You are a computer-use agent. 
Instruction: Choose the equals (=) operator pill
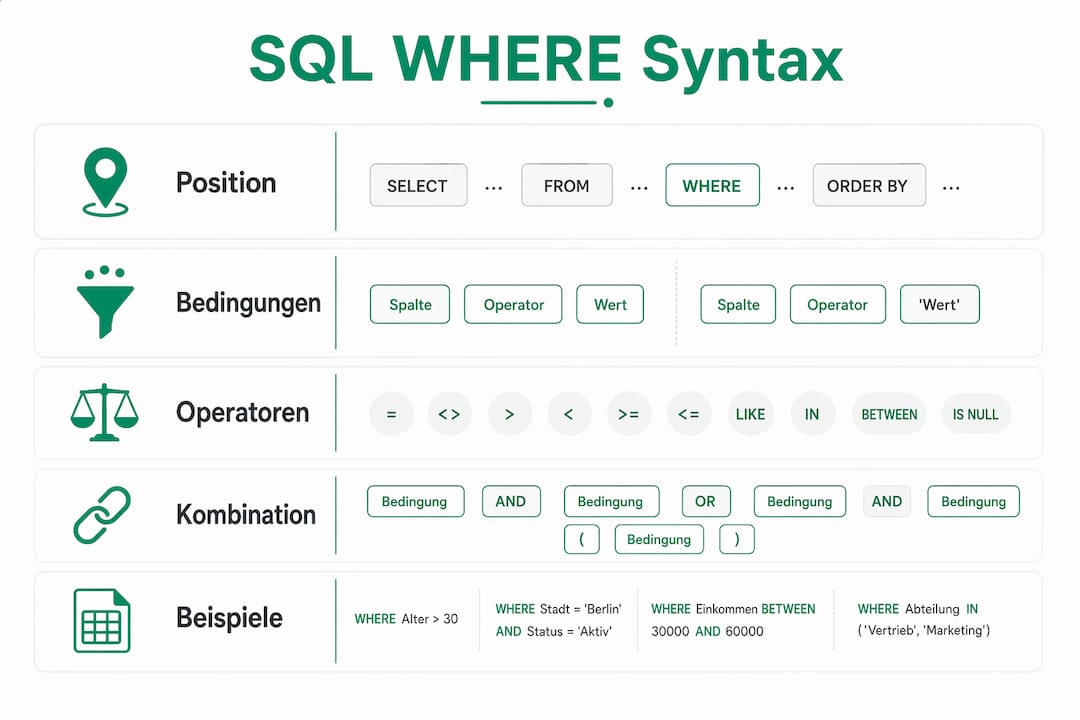coord(391,414)
